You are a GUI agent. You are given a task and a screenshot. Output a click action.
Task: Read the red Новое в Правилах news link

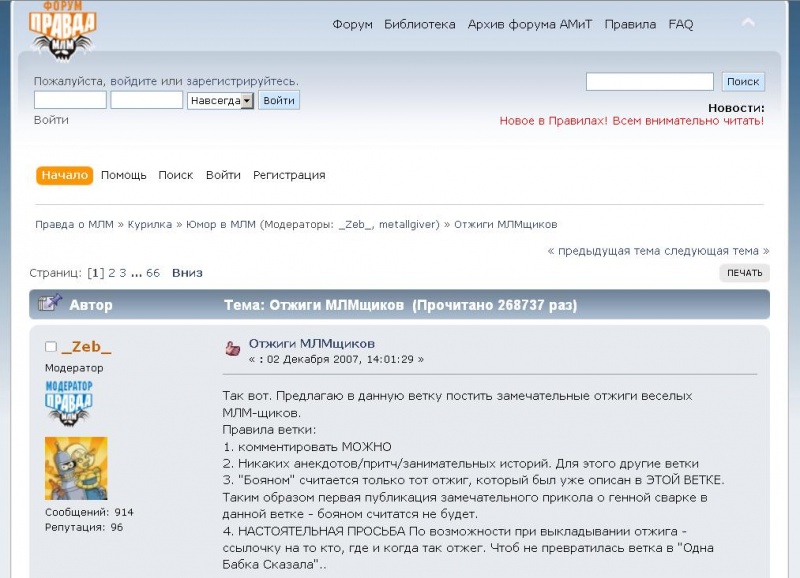point(631,120)
